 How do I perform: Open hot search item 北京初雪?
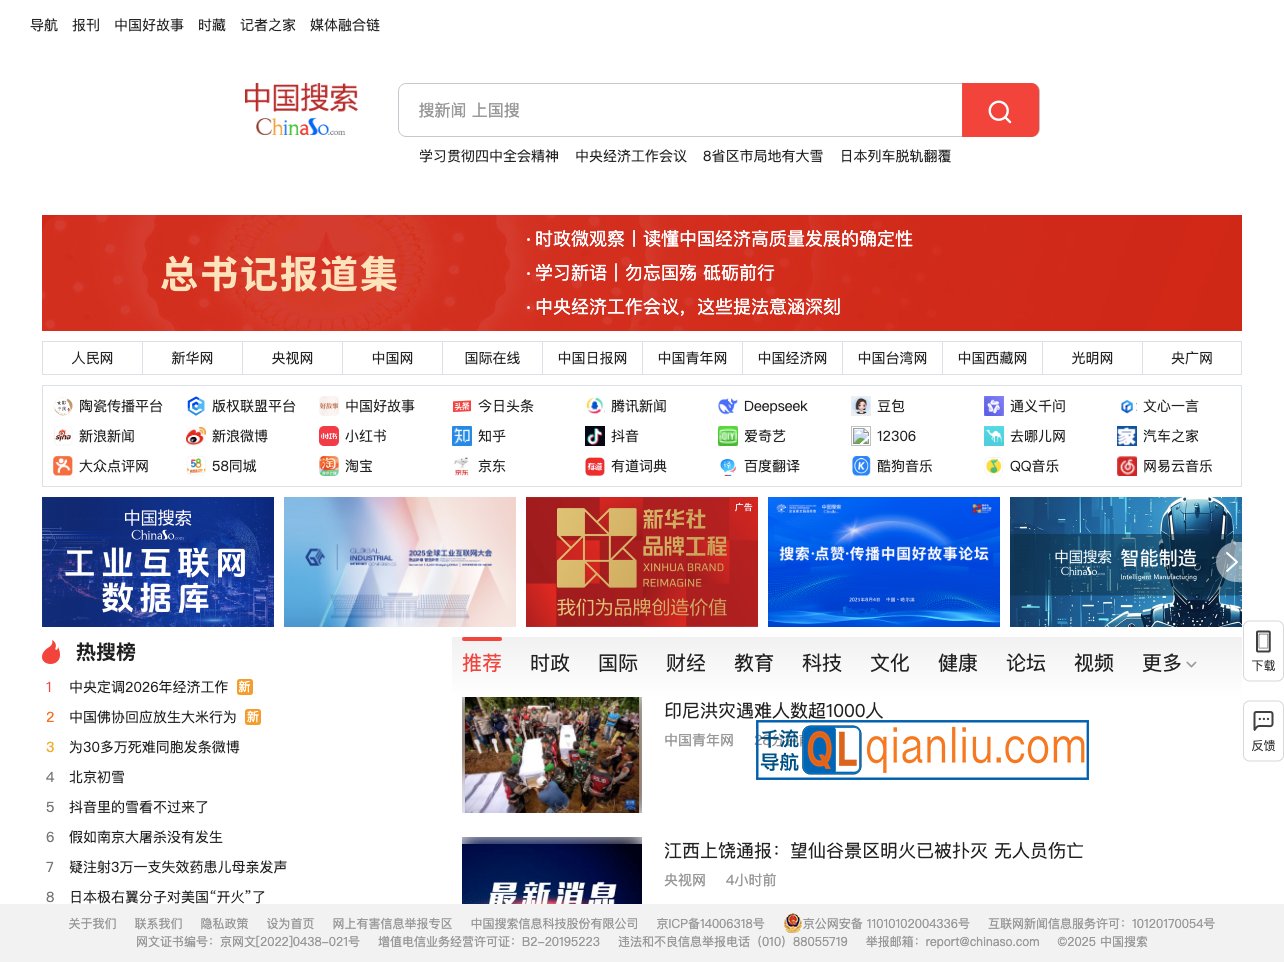tap(97, 777)
